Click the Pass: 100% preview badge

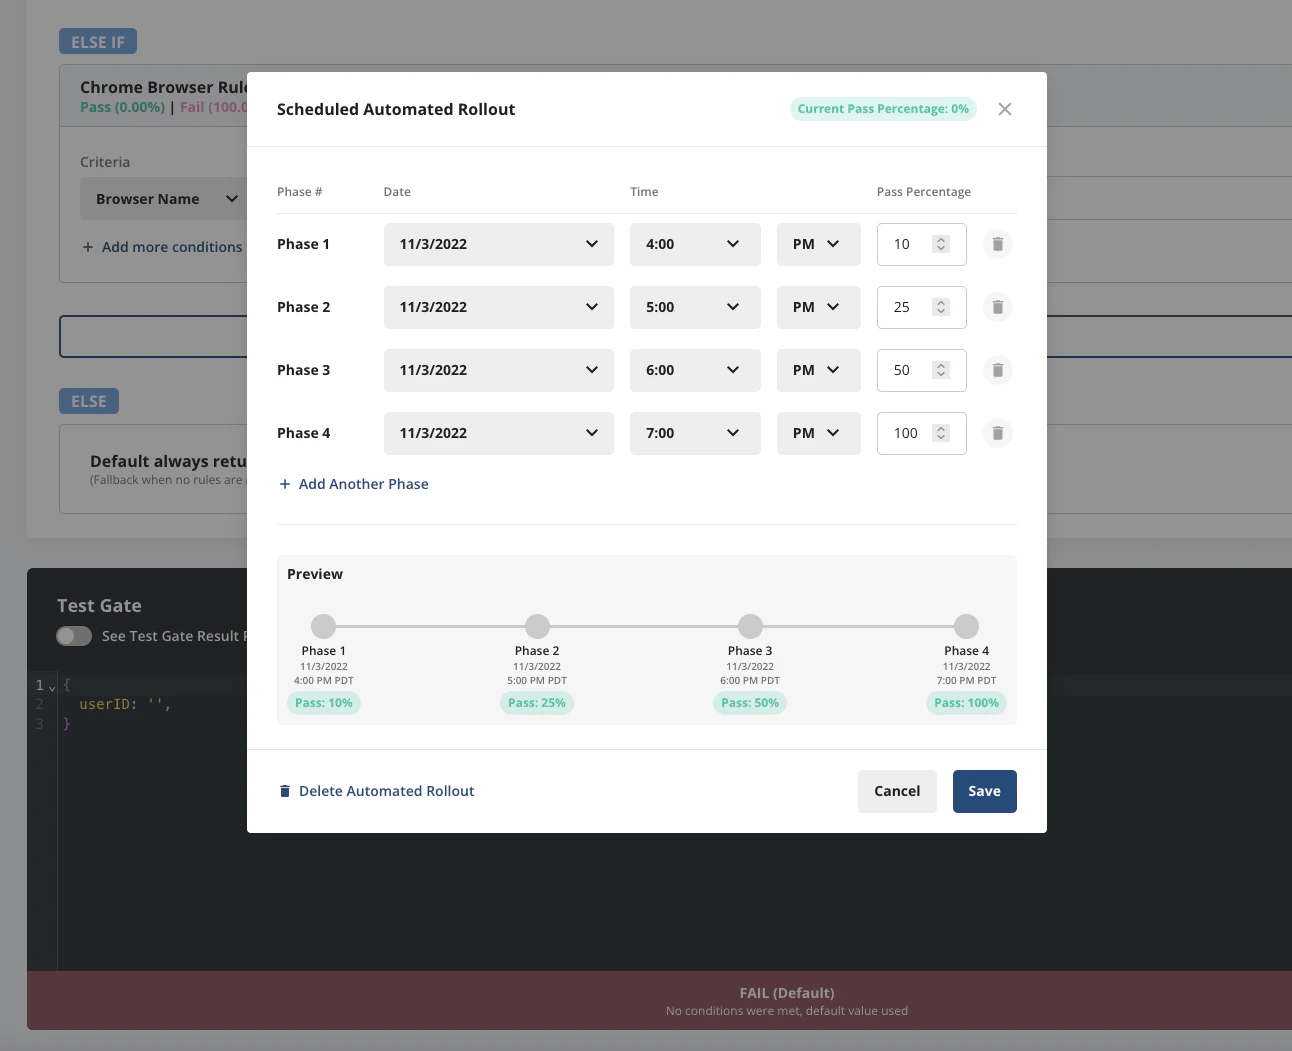(x=967, y=703)
